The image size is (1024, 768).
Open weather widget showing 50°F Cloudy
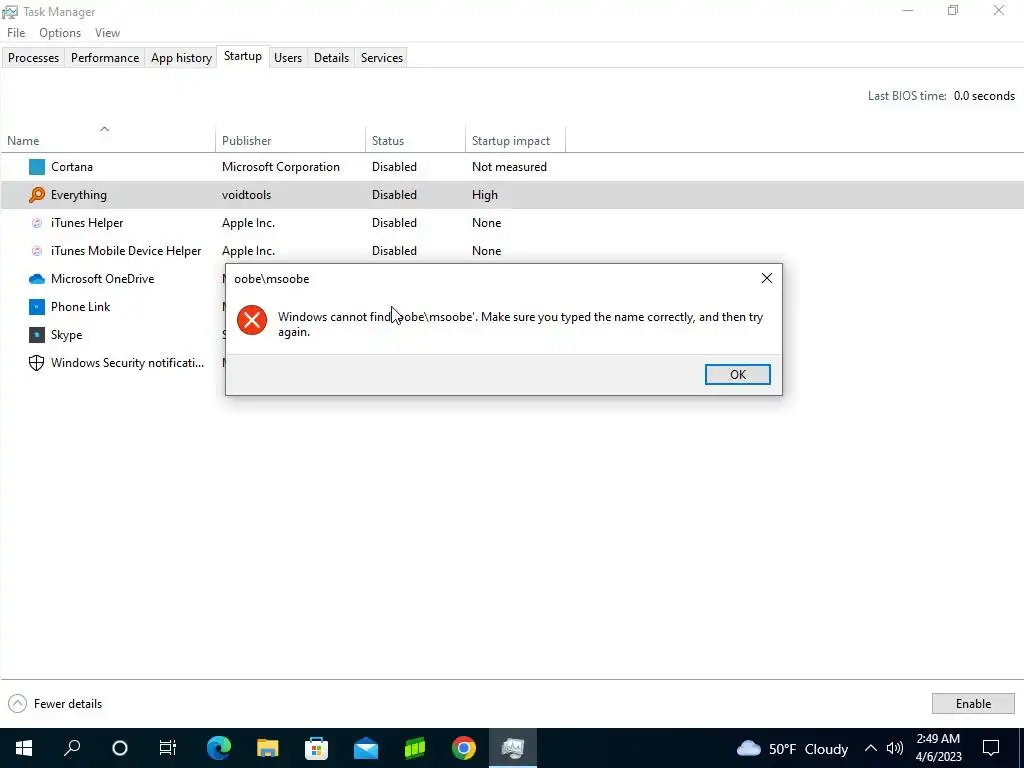click(x=792, y=748)
